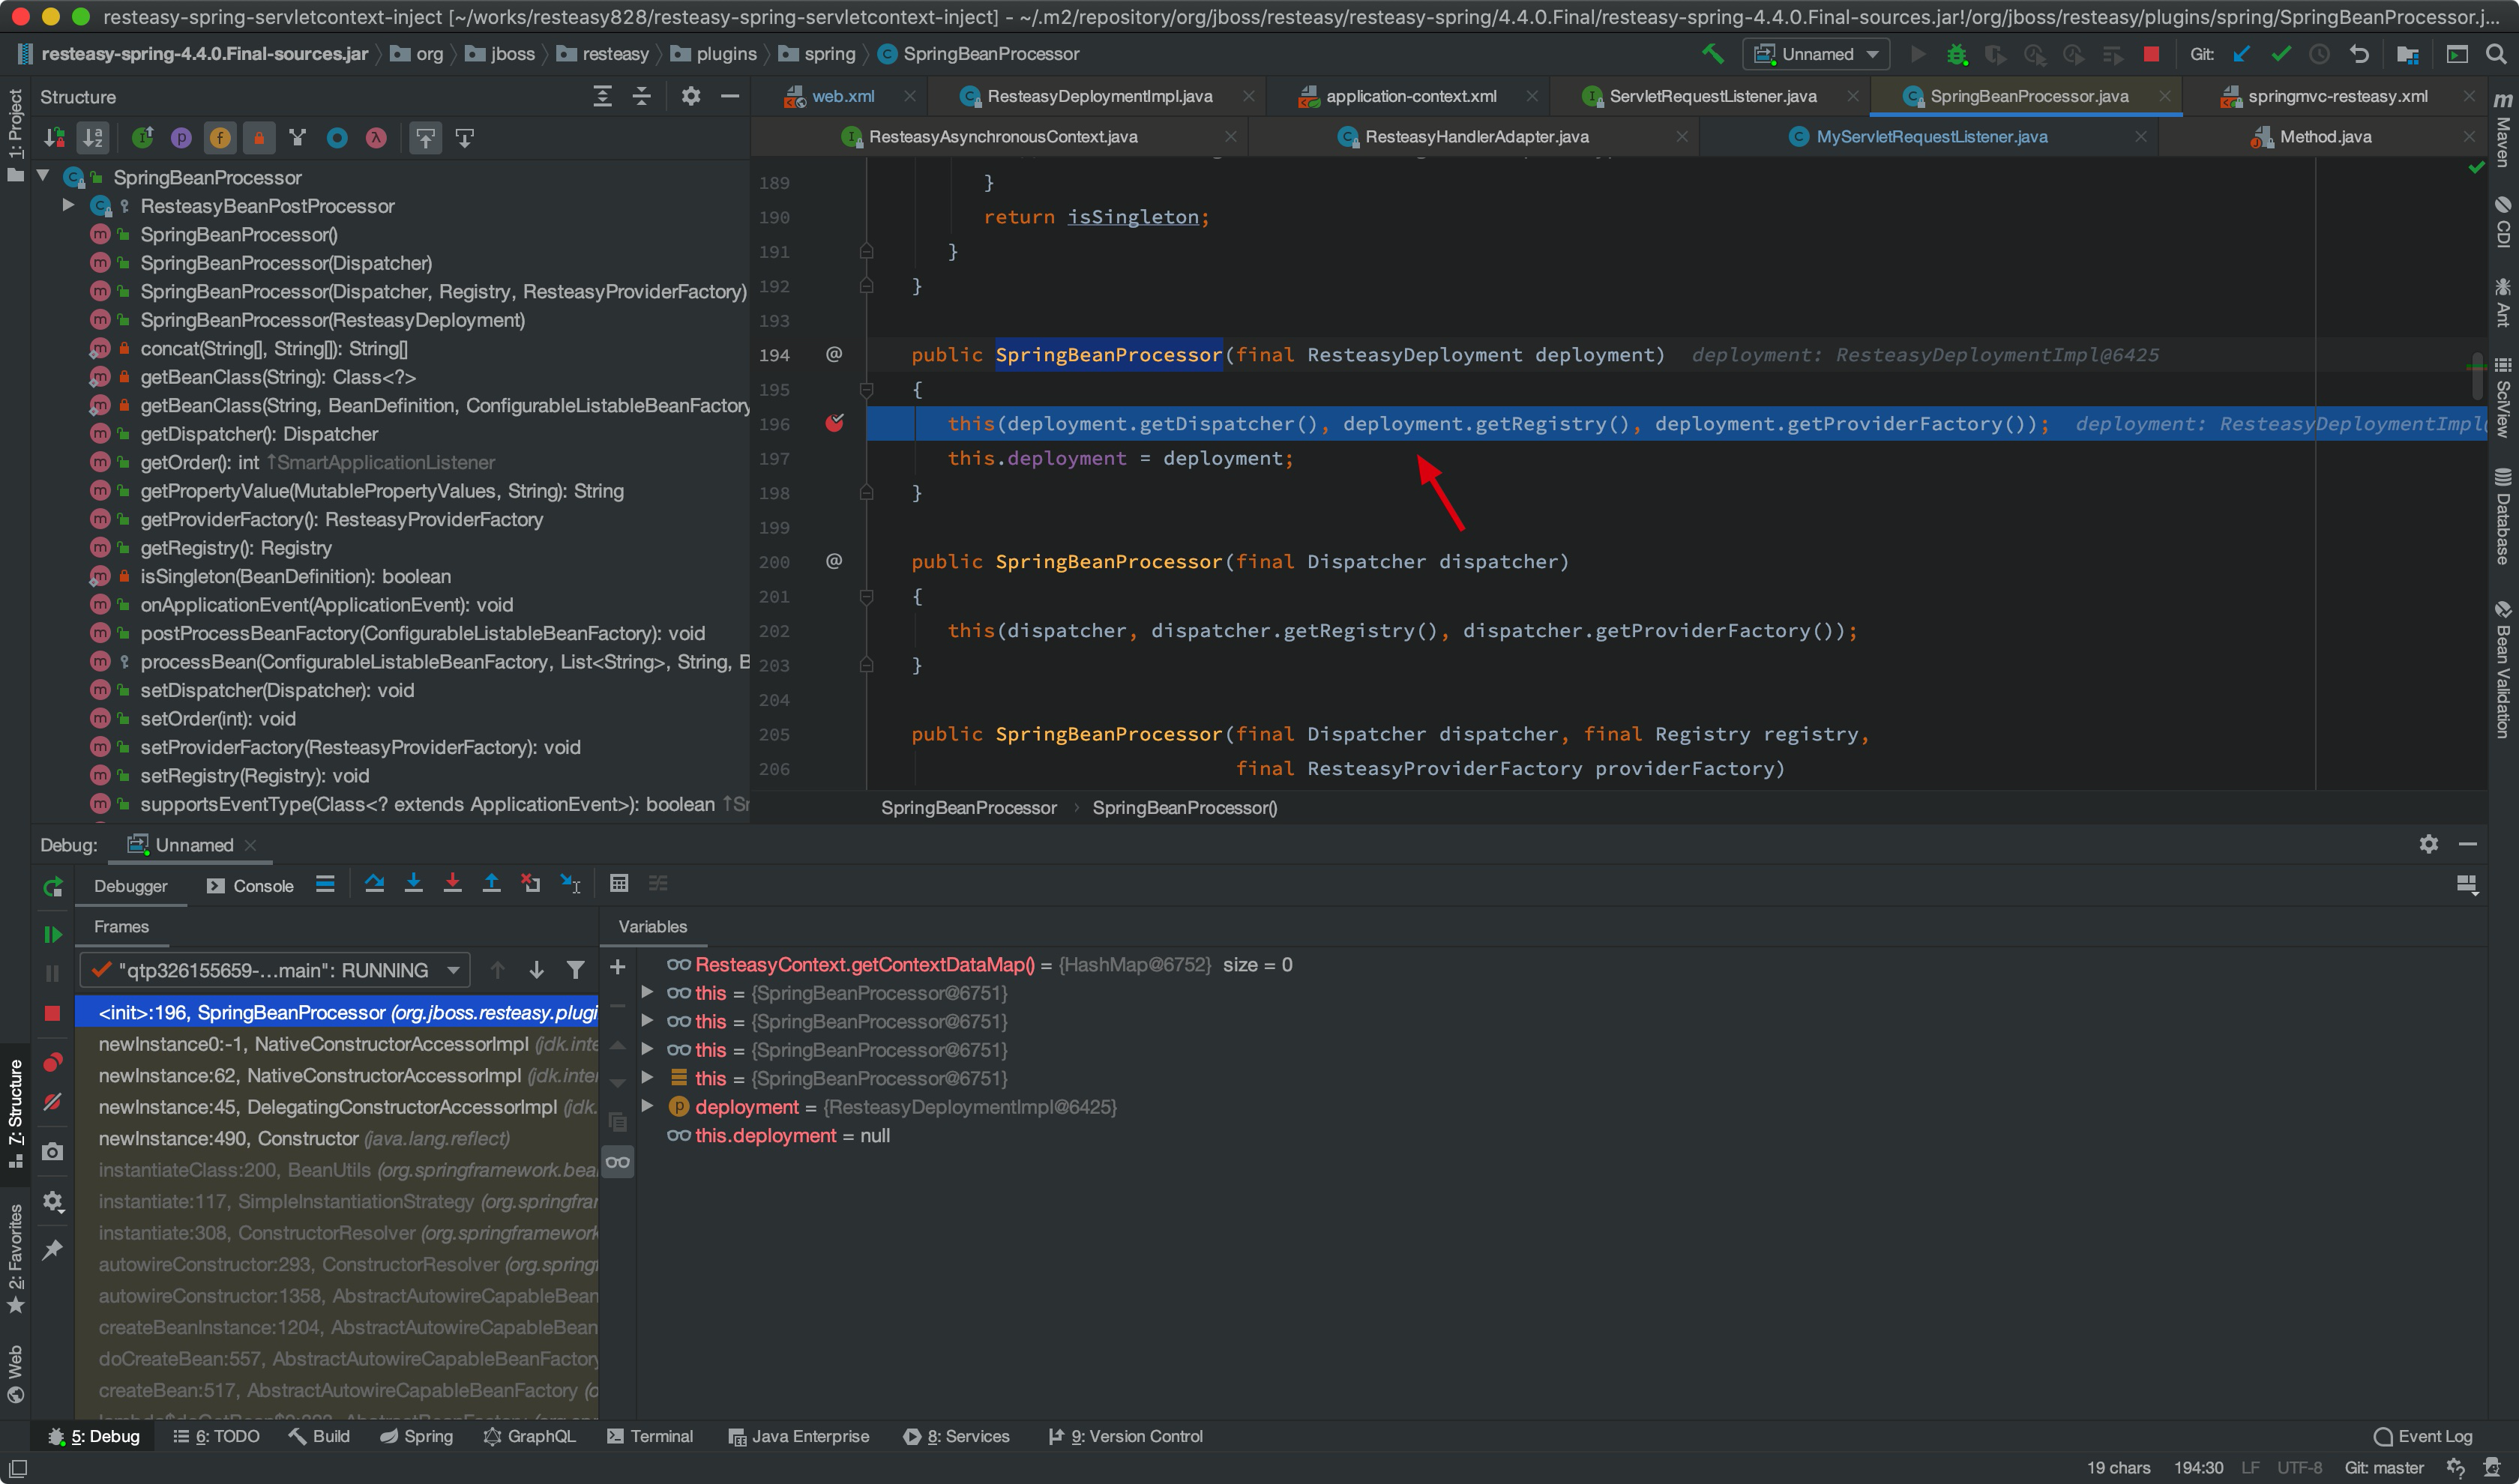This screenshot has width=2519, height=1484.
Task: Open Event Log in status bar
Action: pyautogui.click(x=2423, y=1437)
